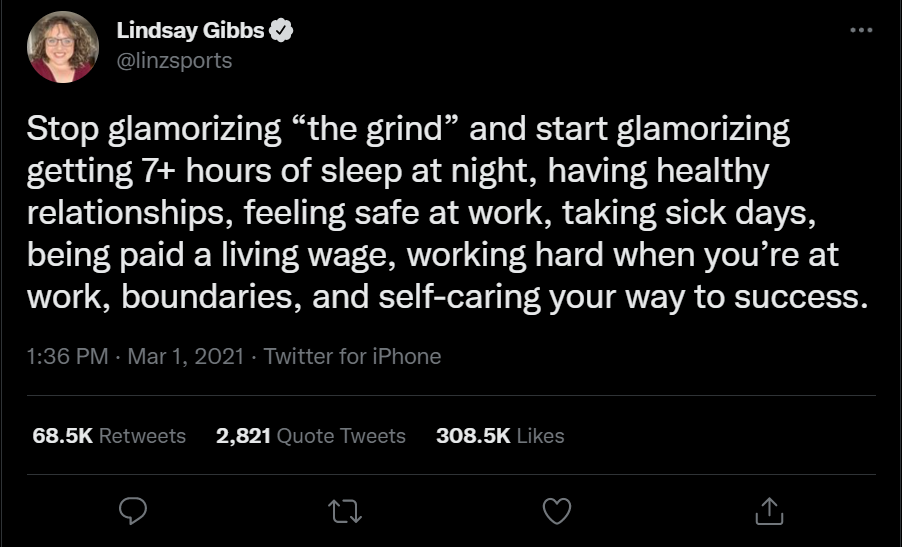902x547 pixels.
Task: Click the Lindsay Gibbs display name
Action: click(x=190, y=30)
